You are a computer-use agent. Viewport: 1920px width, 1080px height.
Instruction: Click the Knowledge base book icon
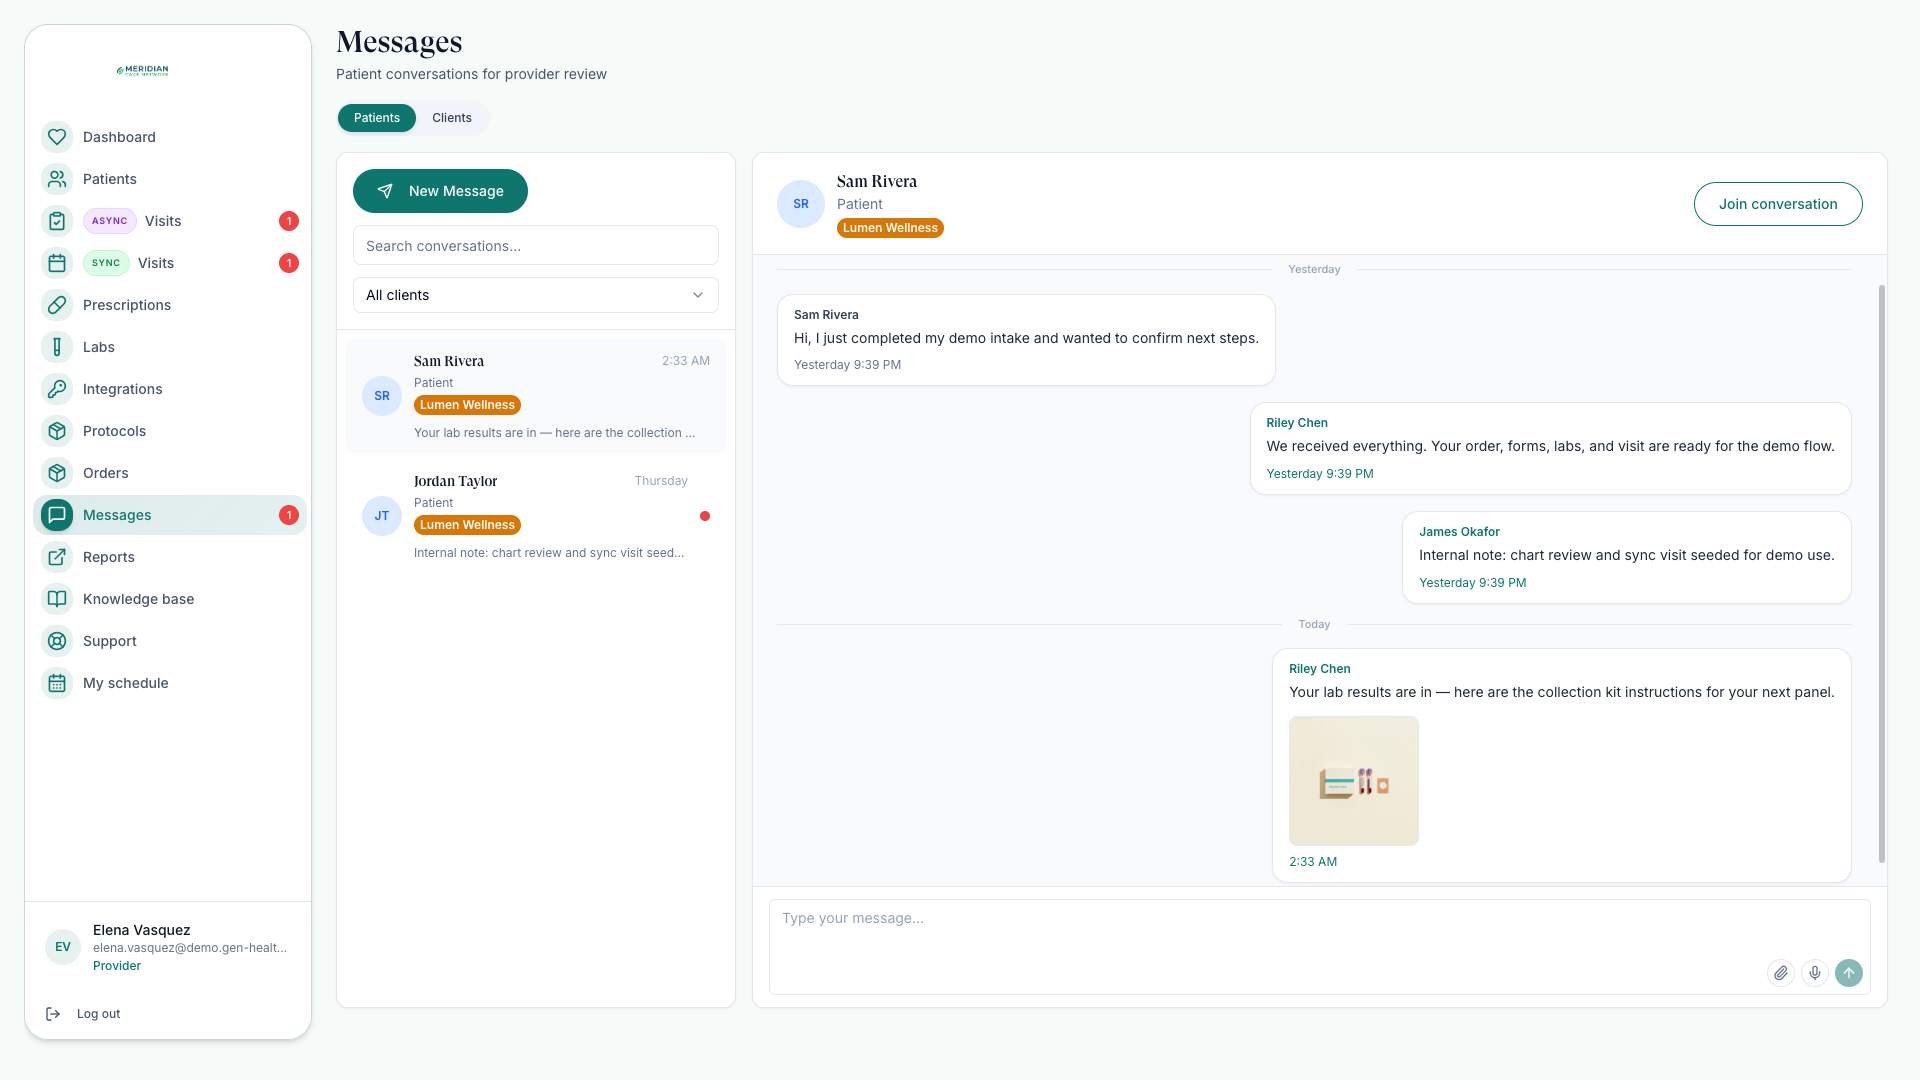coord(57,599)
